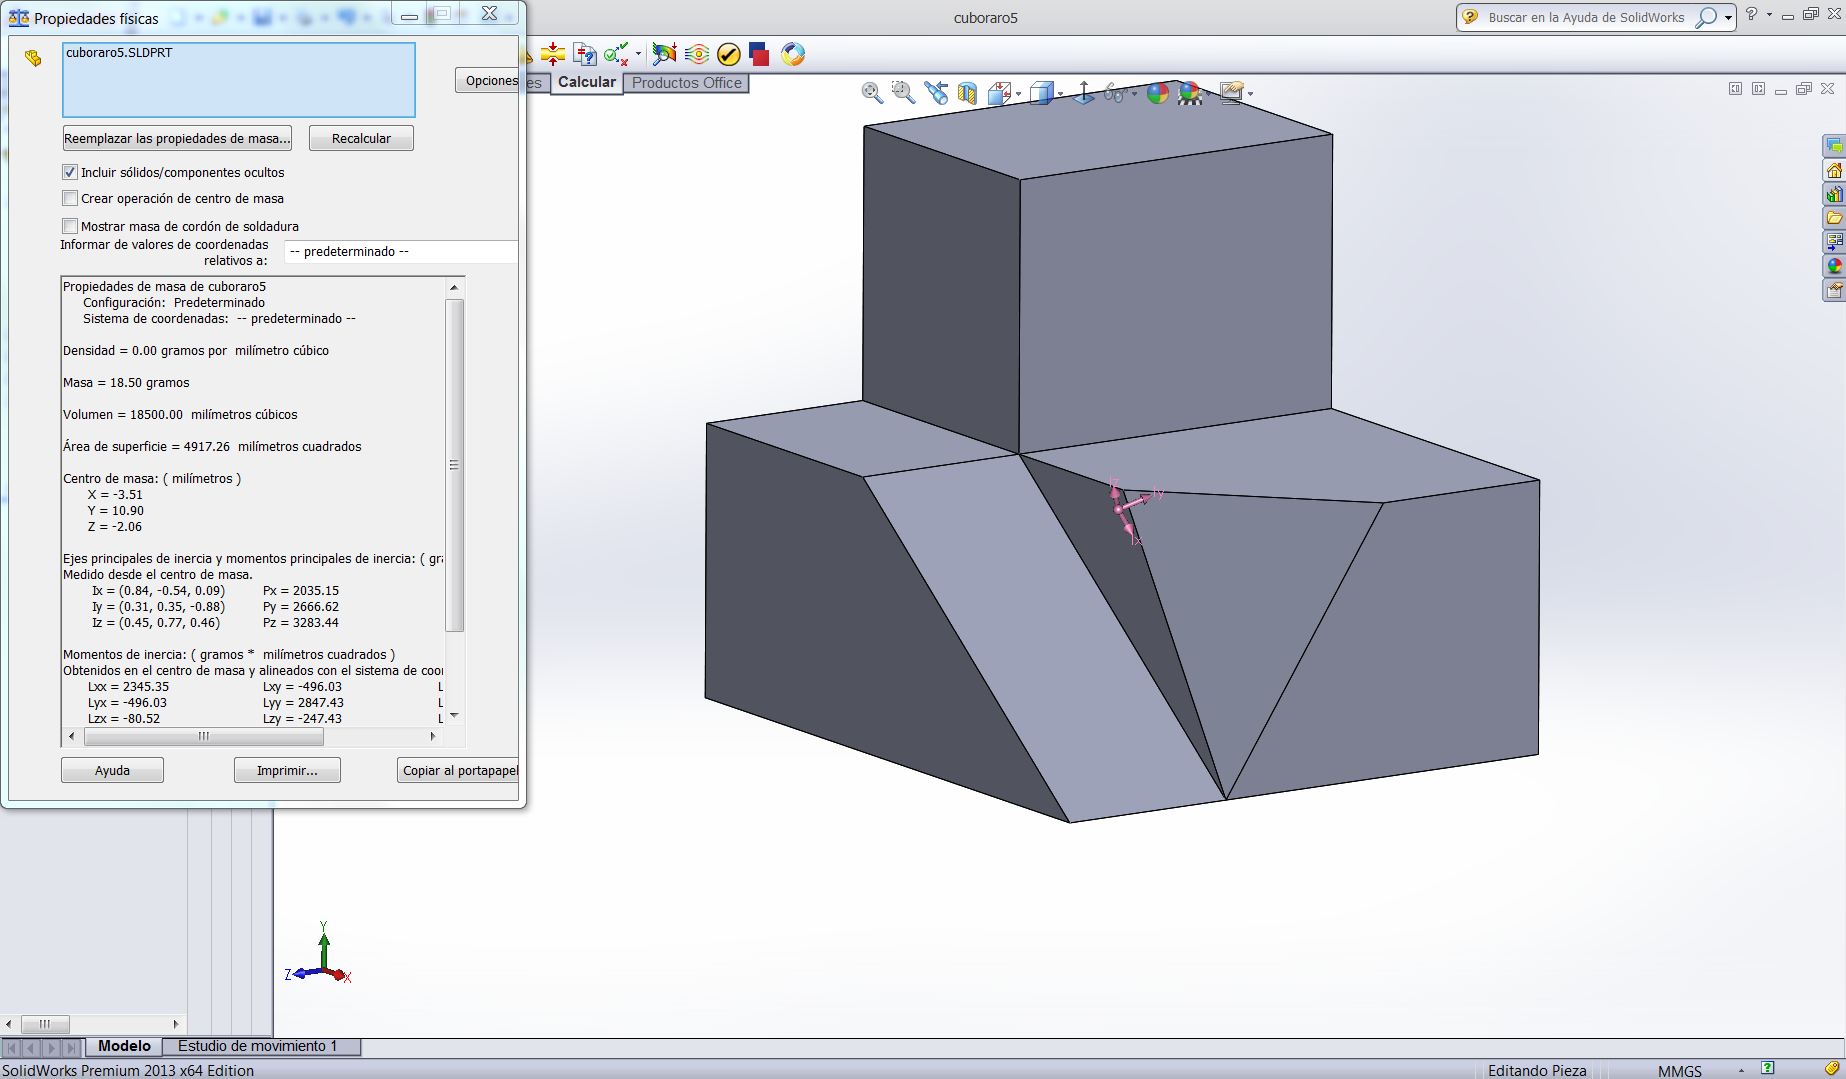Open SolidWorks Resources home tab in task pane
The image size is (1846, 1079).
pyautogui.click(x=1834, y=170)
